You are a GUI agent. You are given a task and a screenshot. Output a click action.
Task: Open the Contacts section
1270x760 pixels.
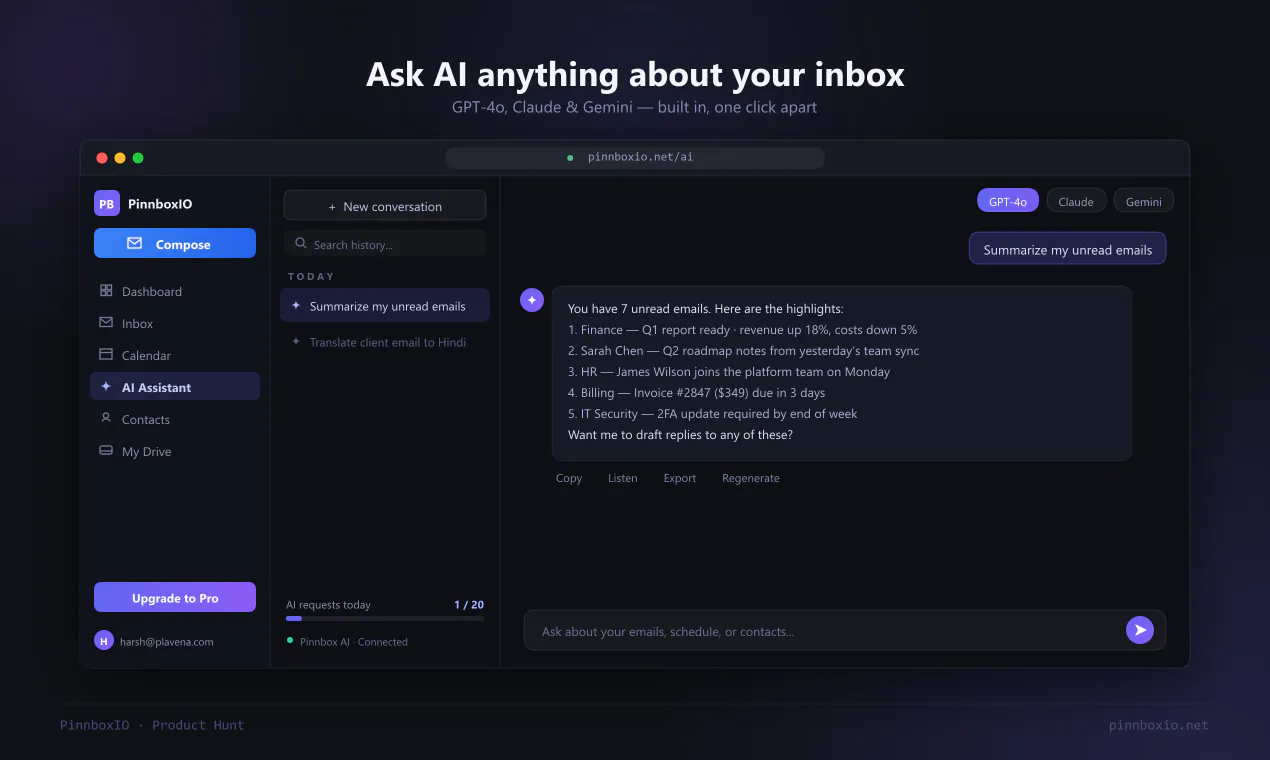point(175,419)
